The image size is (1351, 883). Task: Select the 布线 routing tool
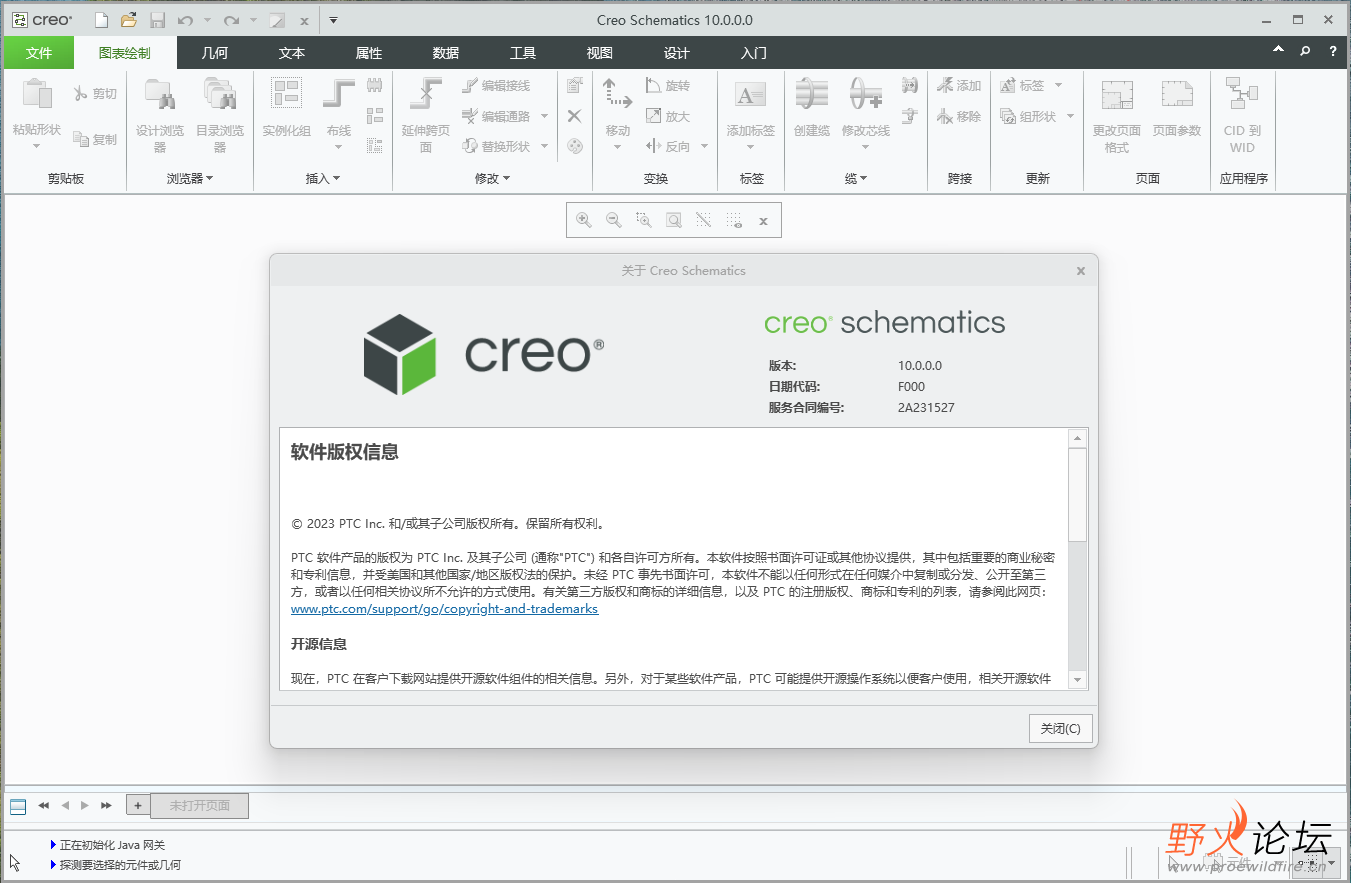339,94
